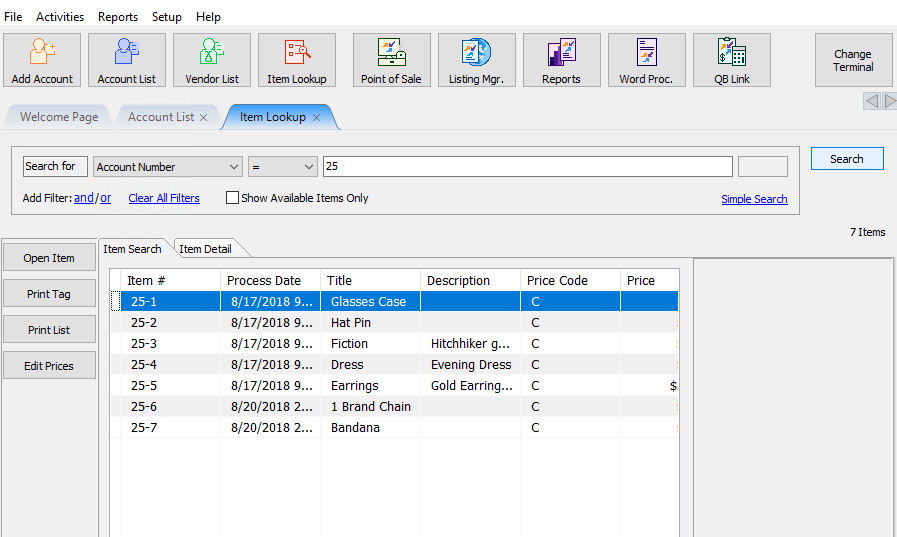
Task: Click the 1 Brand Chain title cell
Action: click(x=371, y=407)
